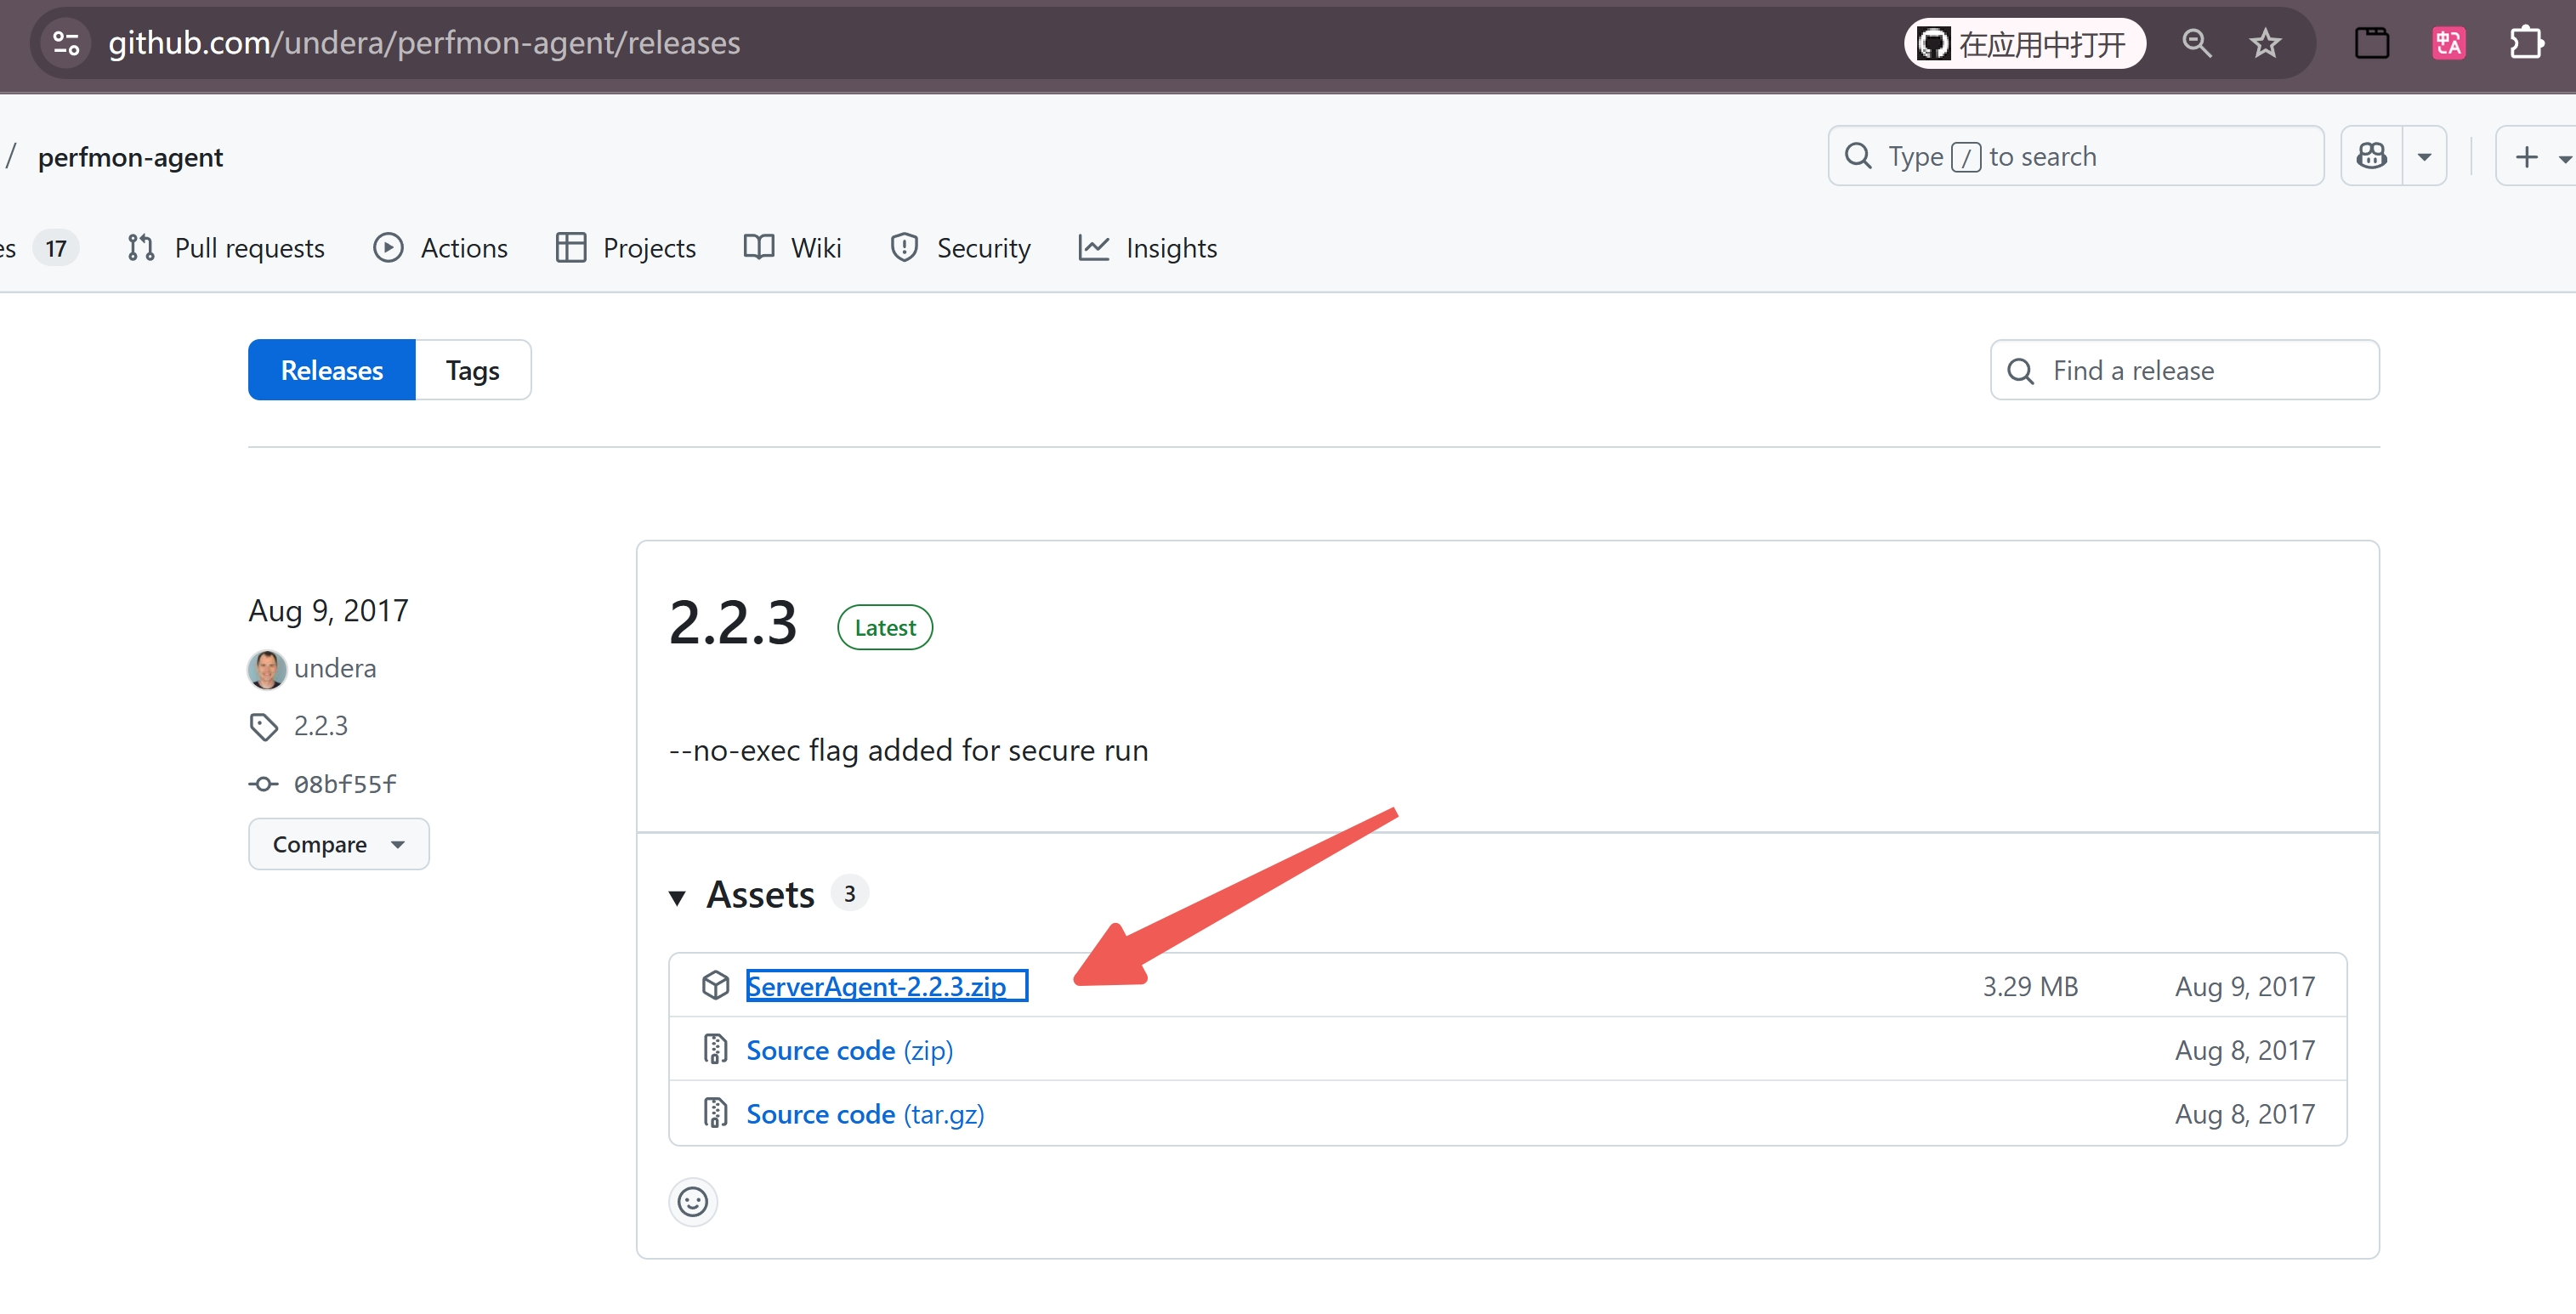This screenshot has width=2576, height=1314.
Task: Click the GitHub search field
Action: point(2075,156)
